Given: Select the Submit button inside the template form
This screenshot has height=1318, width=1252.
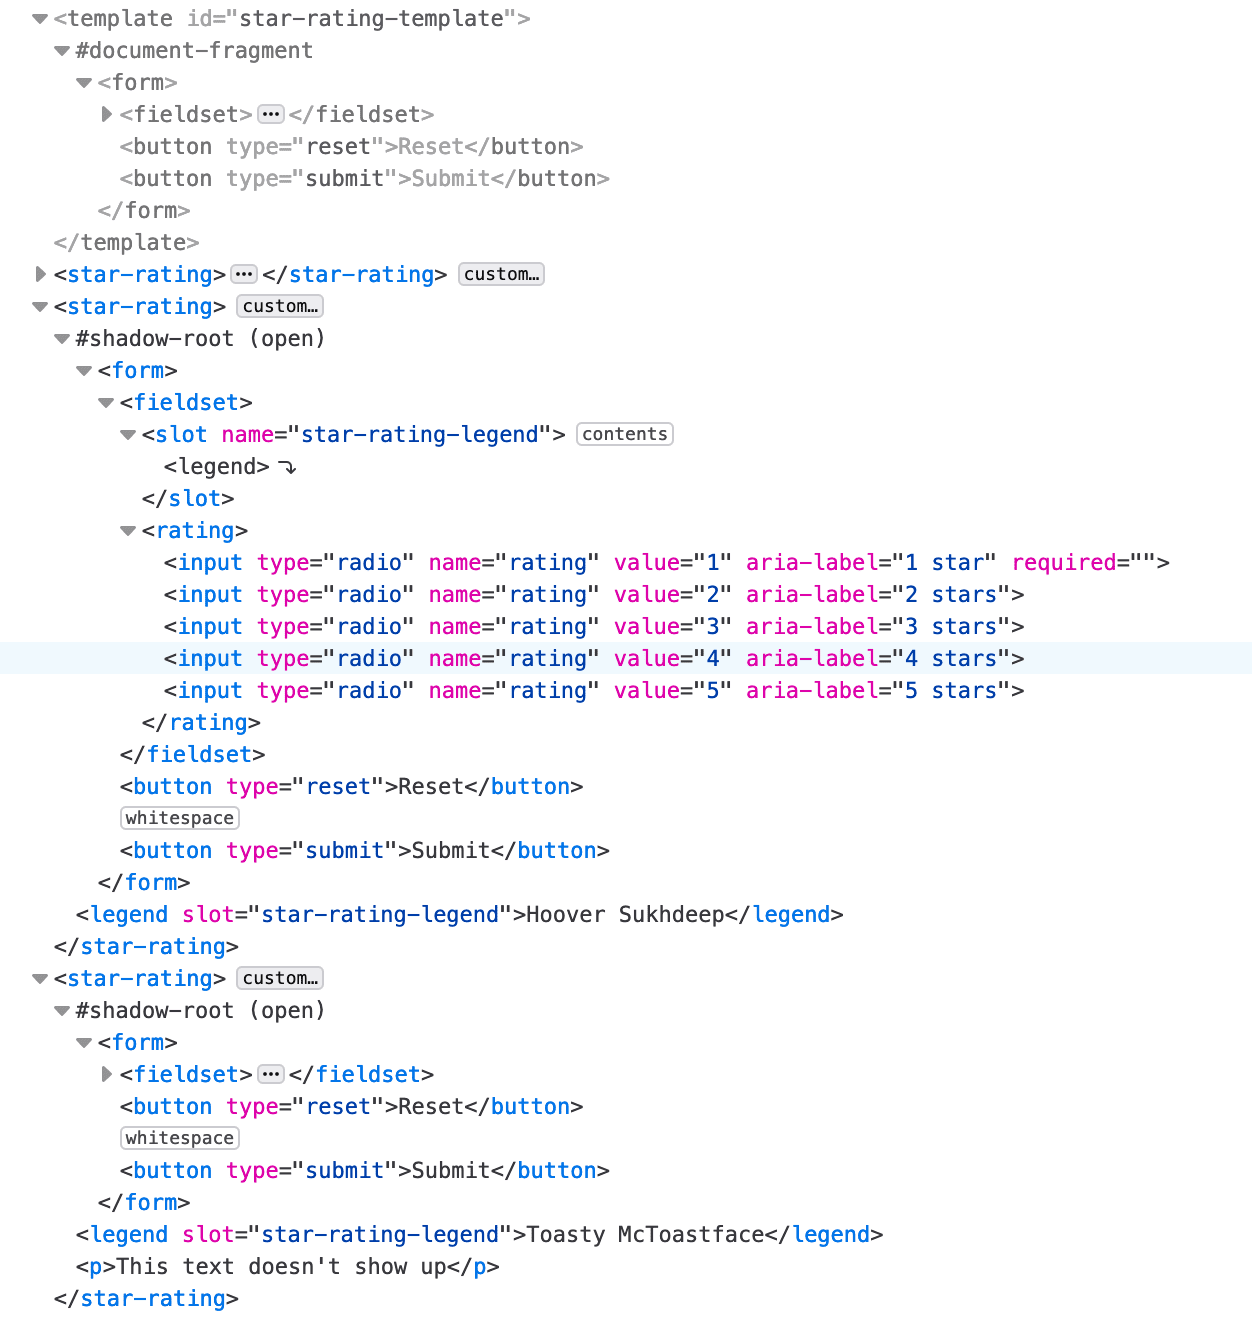Looking at the screenshot, I should pos(365,178).
